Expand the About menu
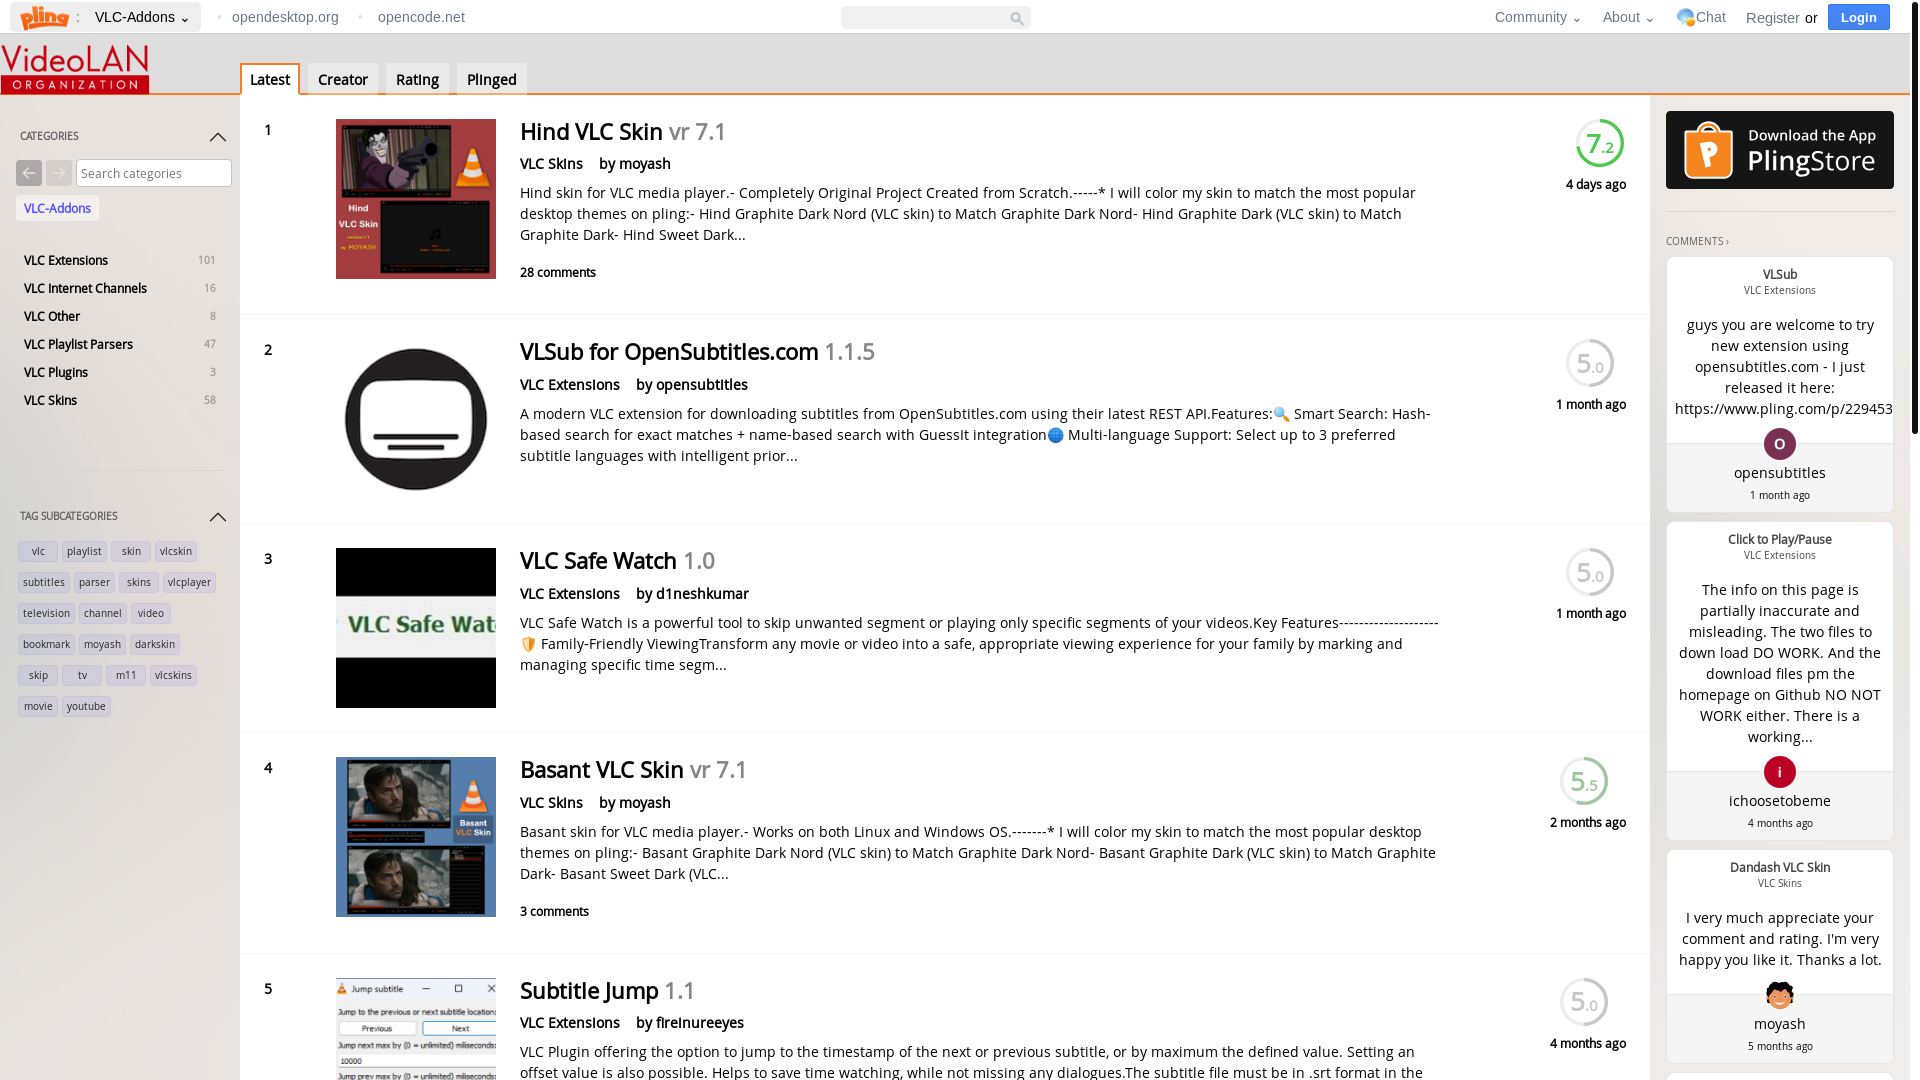Screen dimensions: 1920x1080 [1628, 17]
